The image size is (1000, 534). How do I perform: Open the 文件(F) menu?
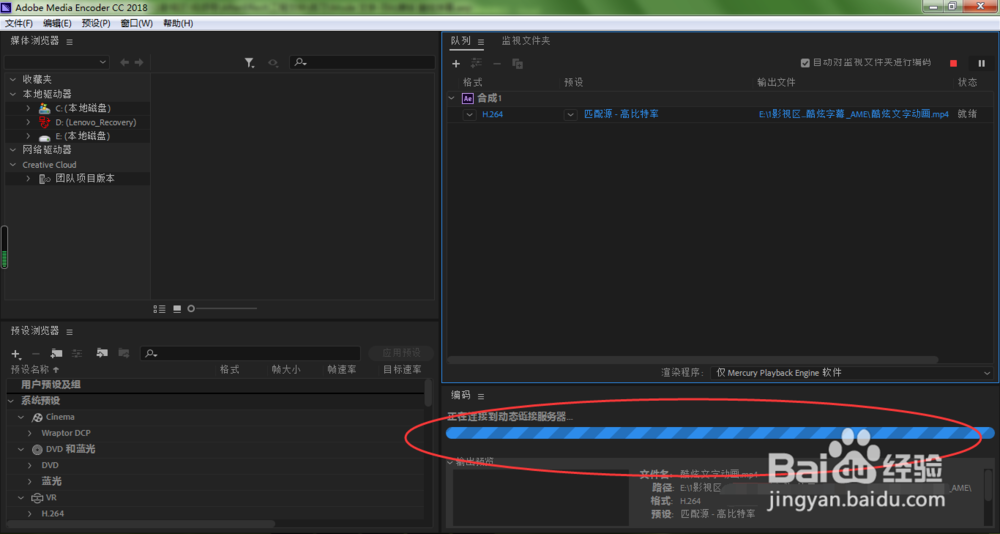18,24
